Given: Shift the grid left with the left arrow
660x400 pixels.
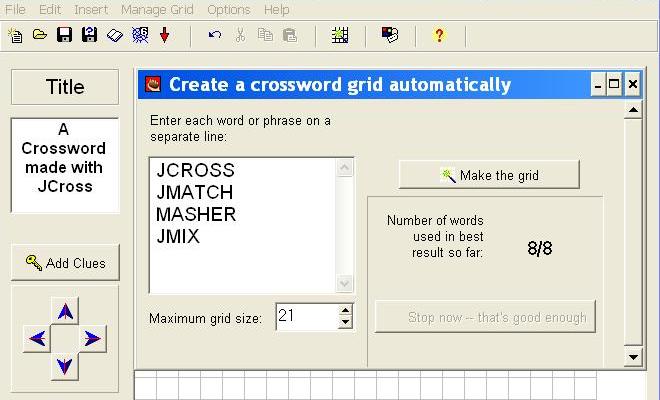Looking at the screenshot, I should [x=37, y=339].
